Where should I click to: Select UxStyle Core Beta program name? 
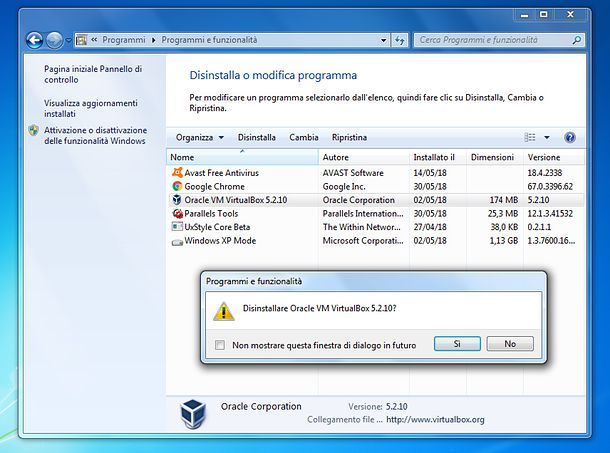click(217, 227)
